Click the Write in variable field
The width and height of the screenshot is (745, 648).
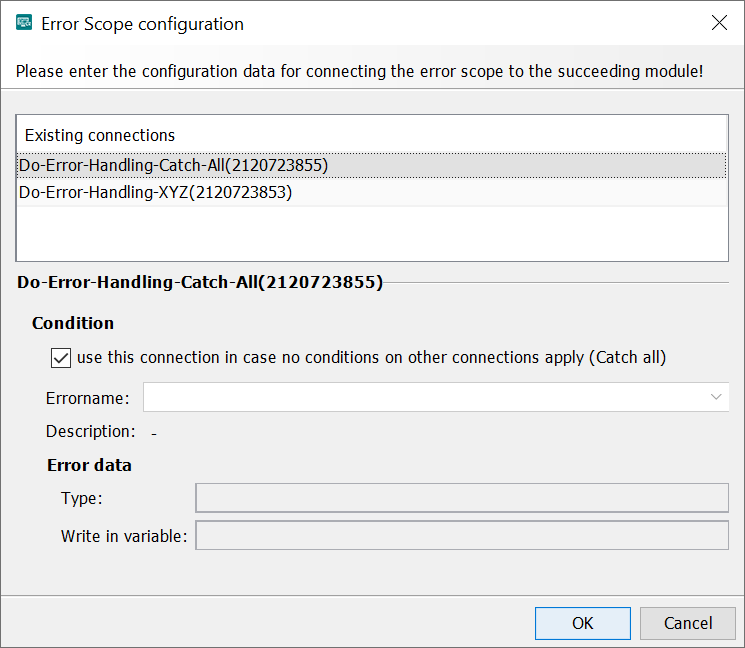click(x=461, y=536)
